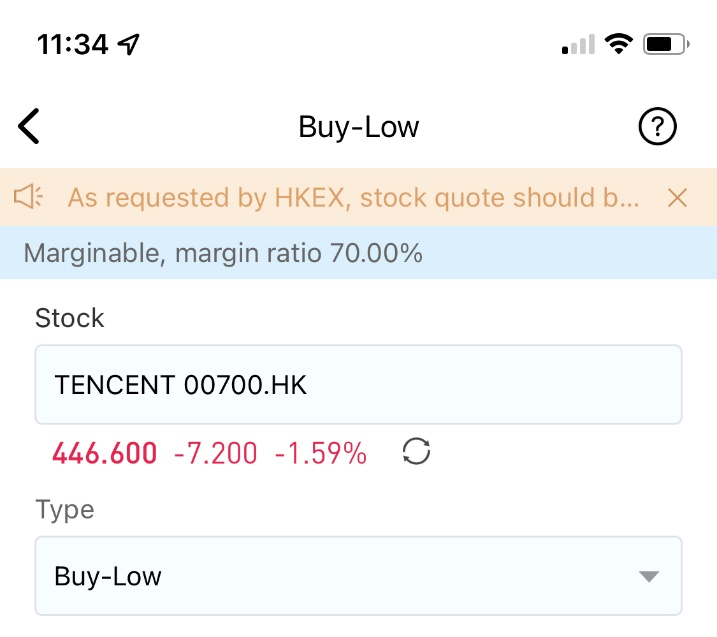Tap the battery indicator icon
This screenshot has width=717, height=637.
pos(666,44)
